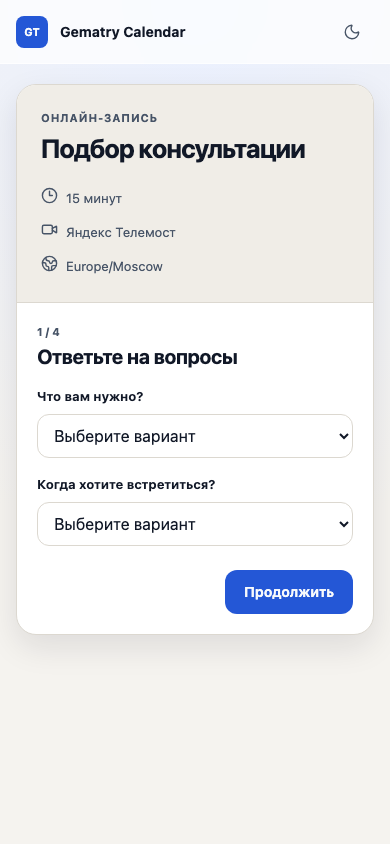Select the Europe/Moscow timezone text
Viewport: 390px width, 844px height.
click(114, 266)
